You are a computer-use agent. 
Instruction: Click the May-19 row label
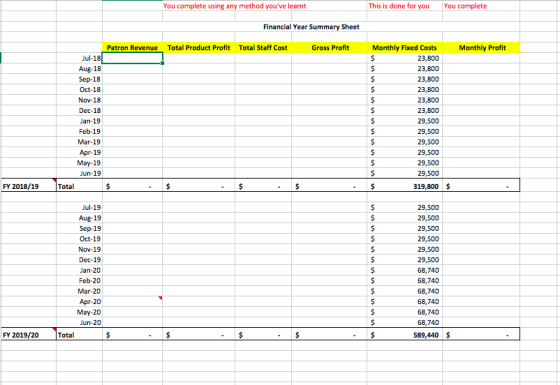coord(89,162)
